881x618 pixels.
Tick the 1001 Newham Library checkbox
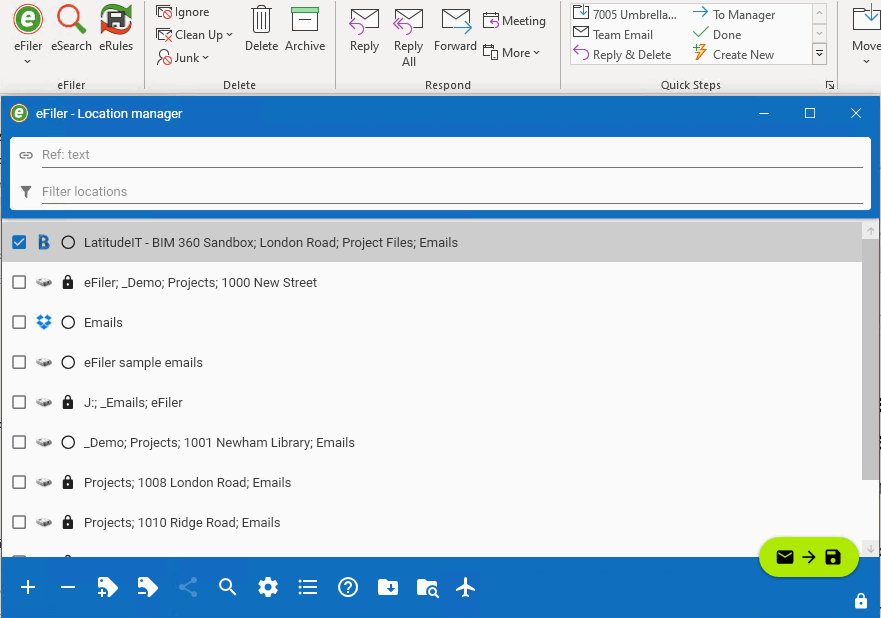pos(19,442)
